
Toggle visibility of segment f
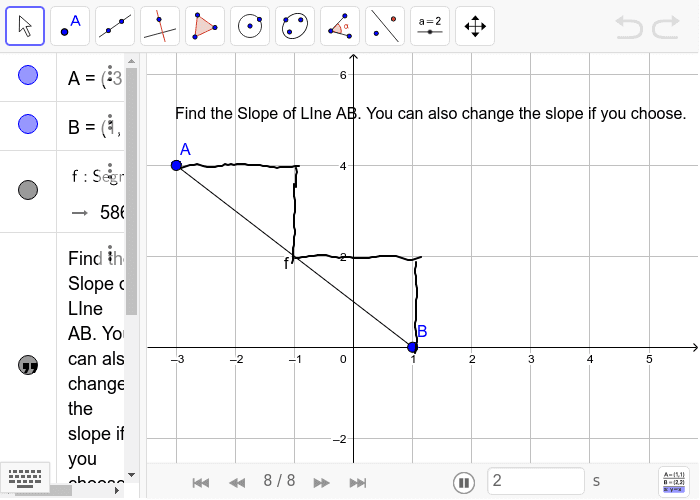[28, 190]
